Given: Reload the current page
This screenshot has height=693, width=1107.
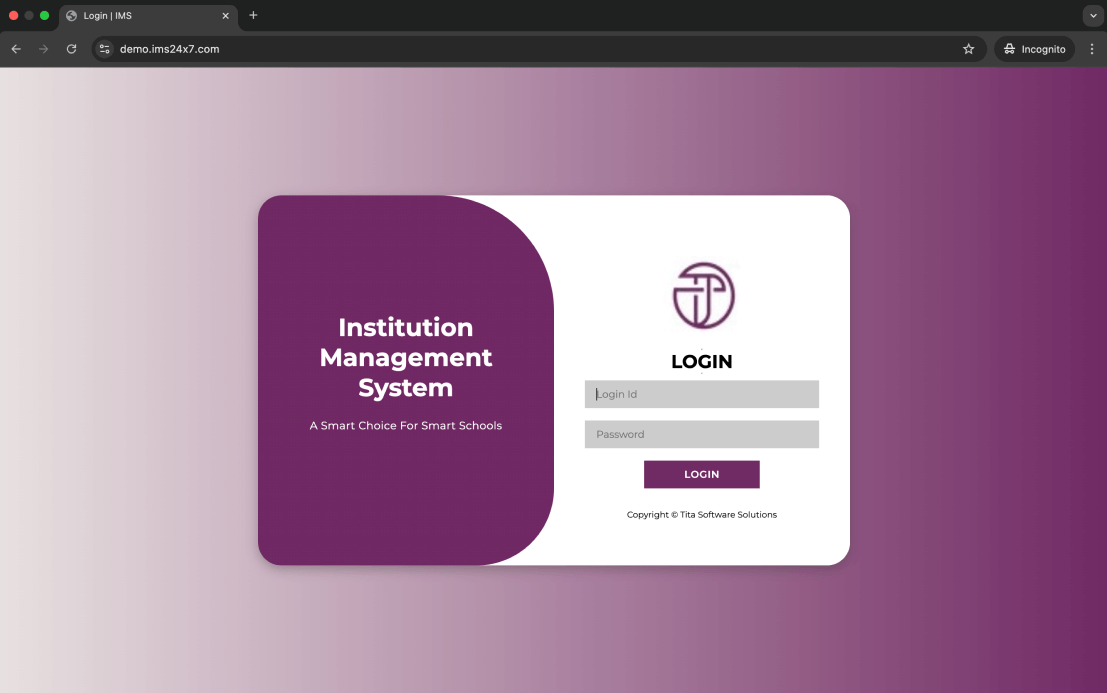Looking at the screenshot, I should pyautogui.click(x=71, y=49).
